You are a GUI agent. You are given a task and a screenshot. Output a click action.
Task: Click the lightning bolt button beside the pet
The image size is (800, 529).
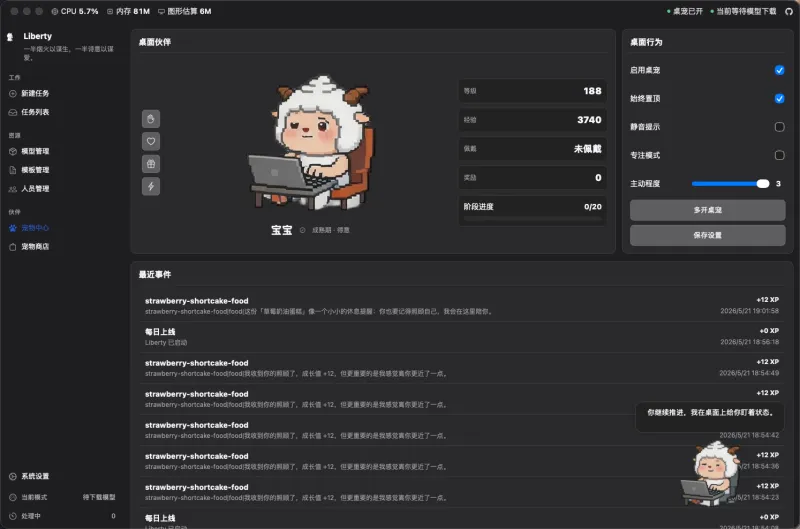151,187
